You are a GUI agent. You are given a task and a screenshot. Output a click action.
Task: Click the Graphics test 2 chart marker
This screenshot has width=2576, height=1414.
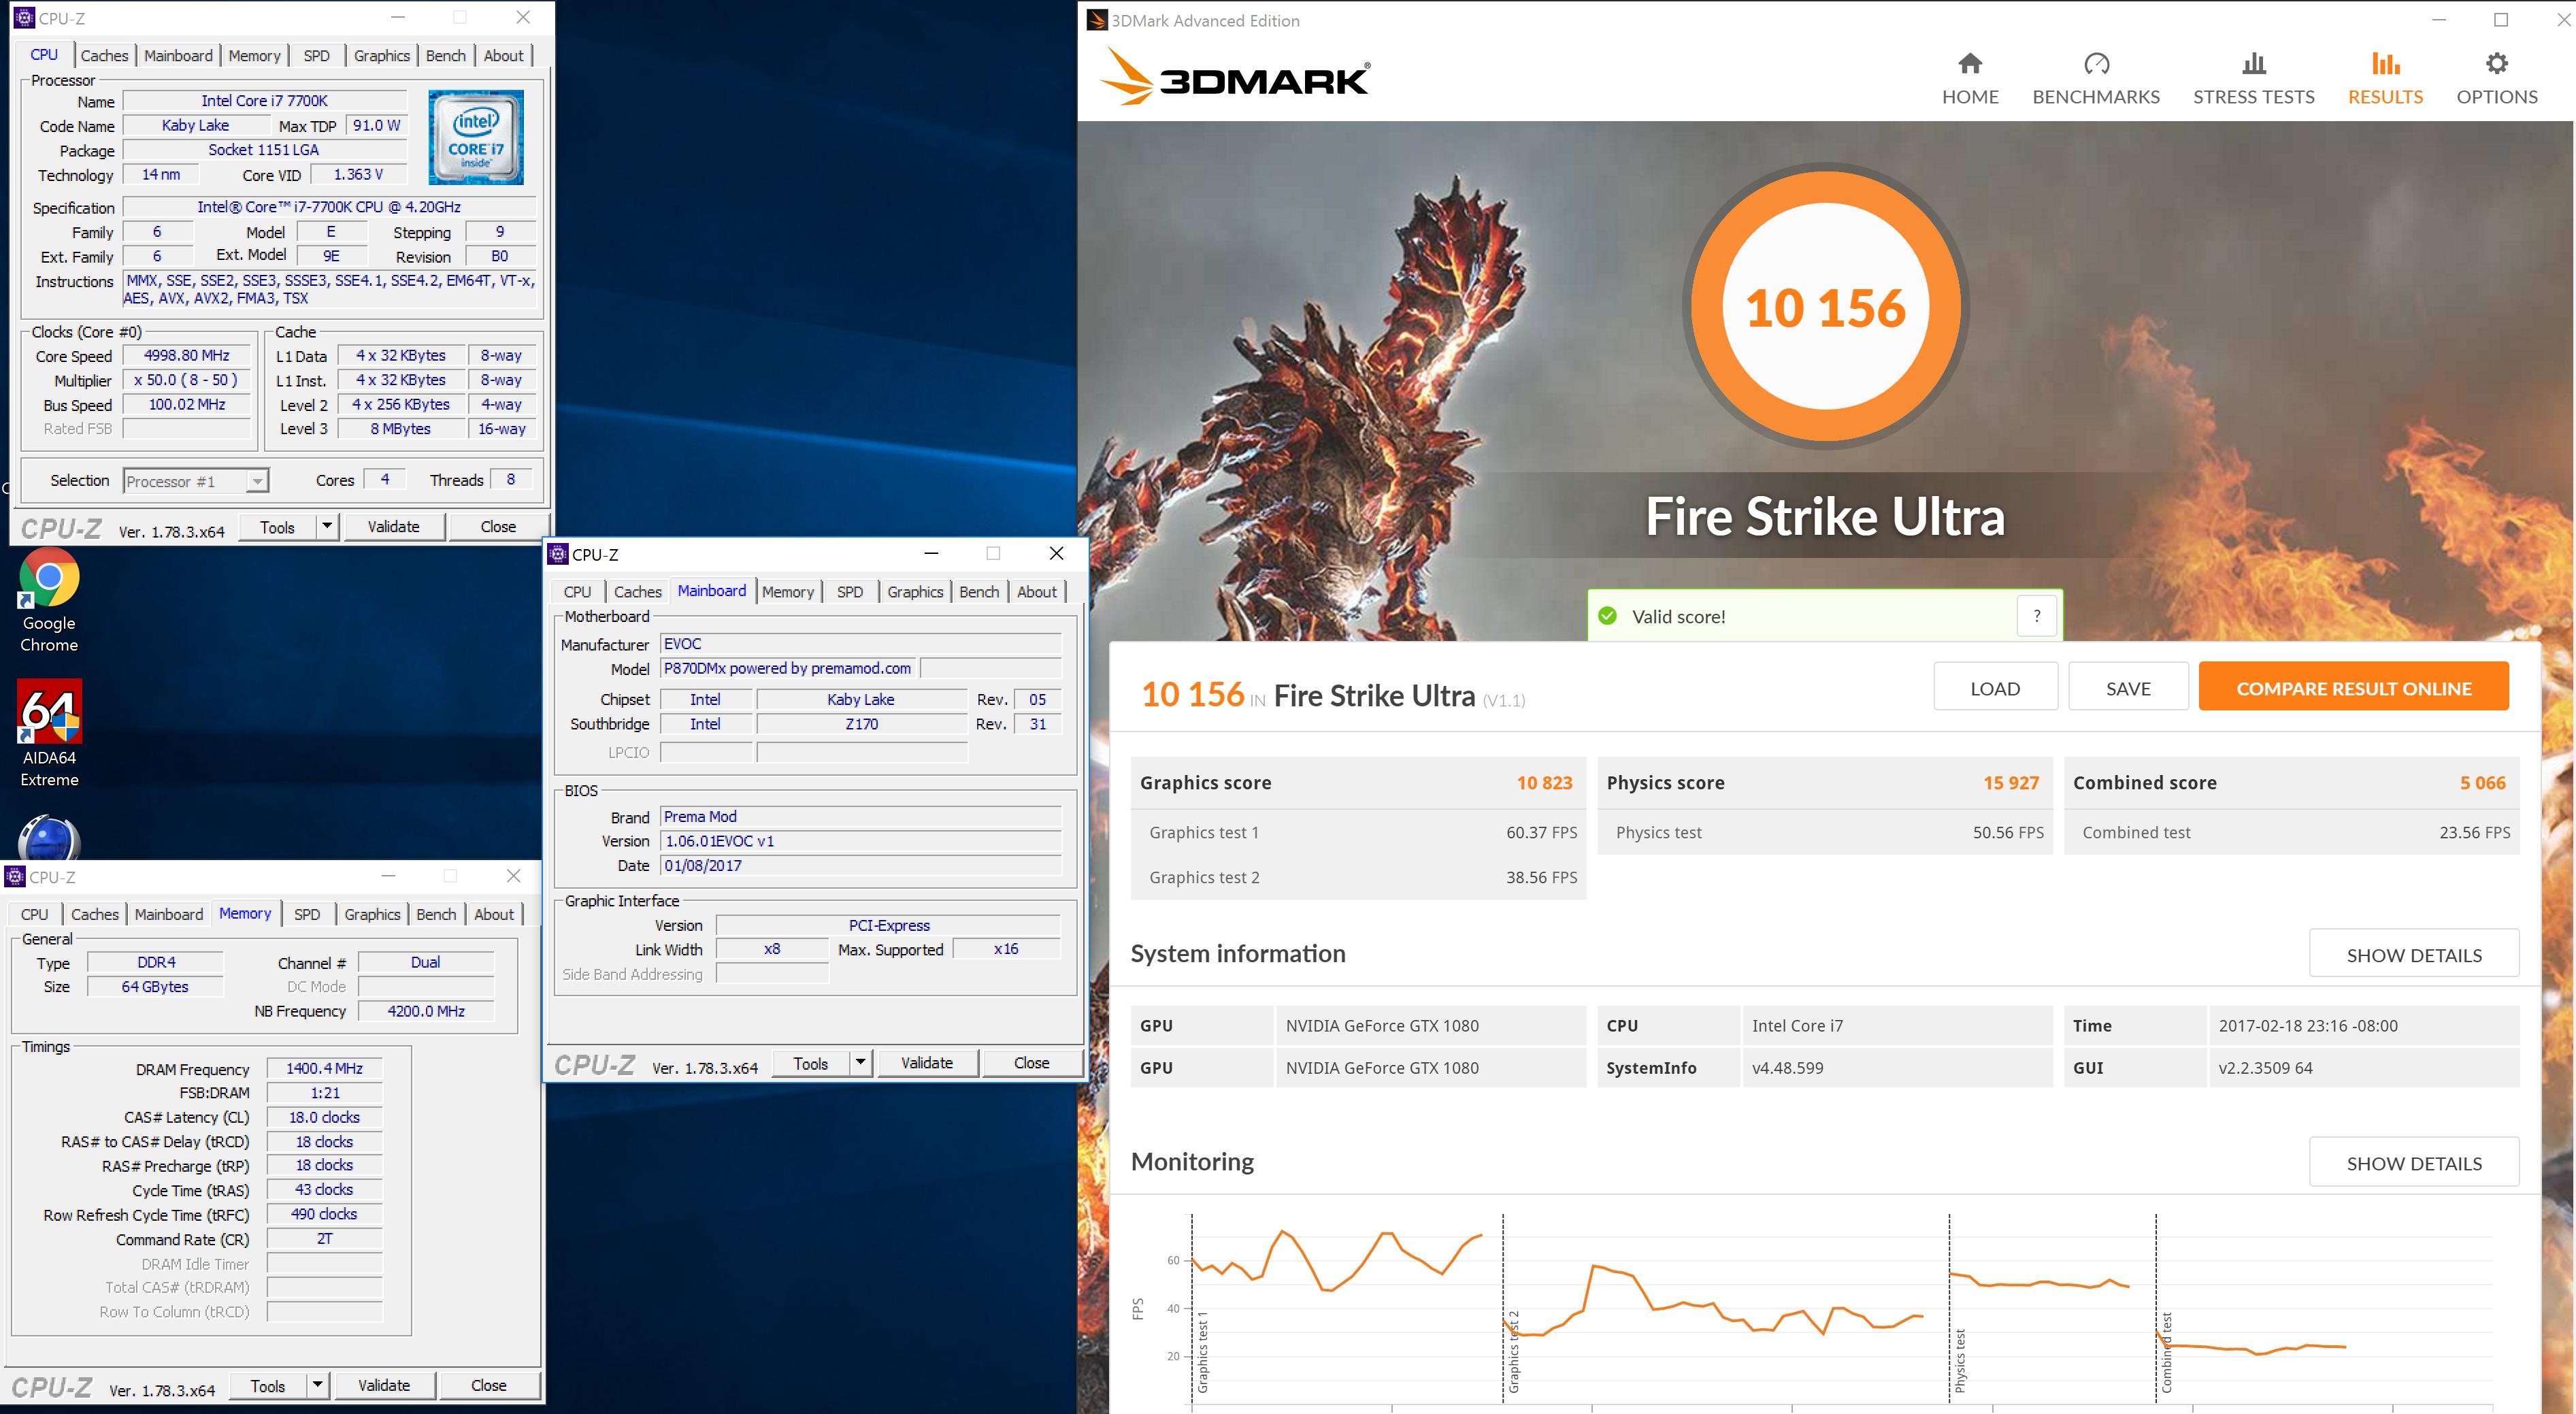pos(1513,1352)
